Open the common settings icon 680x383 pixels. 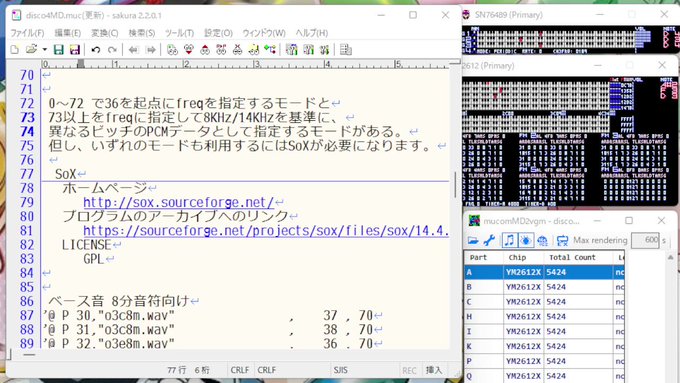324,50
